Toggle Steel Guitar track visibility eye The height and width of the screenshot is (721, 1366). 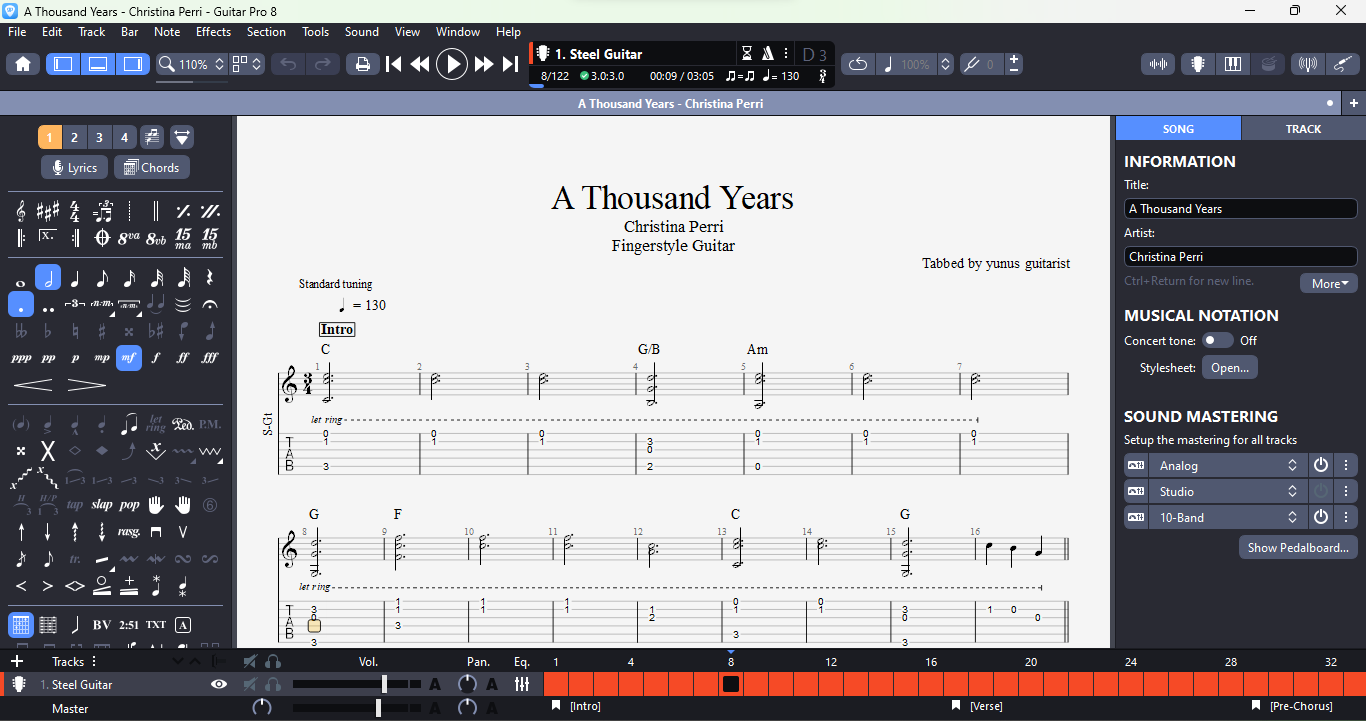pos(219,684)
